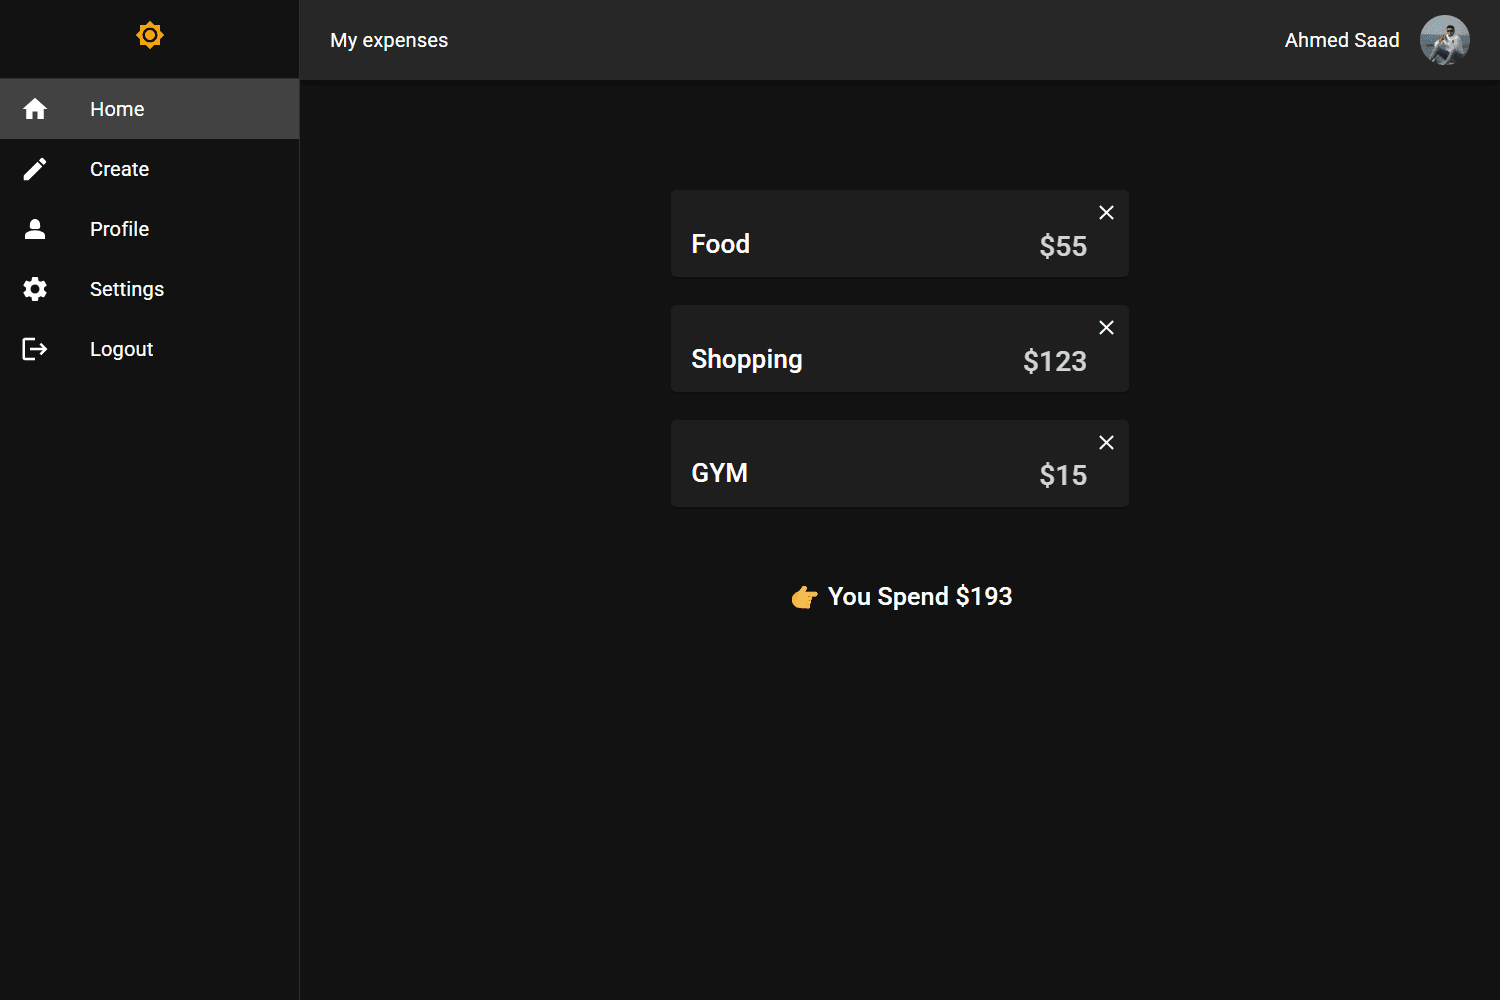Image resolution: width=1500 pixels, height=1000 pixels.
Task: Click the Home house icon in sidebar
Action: coord(35,109)
